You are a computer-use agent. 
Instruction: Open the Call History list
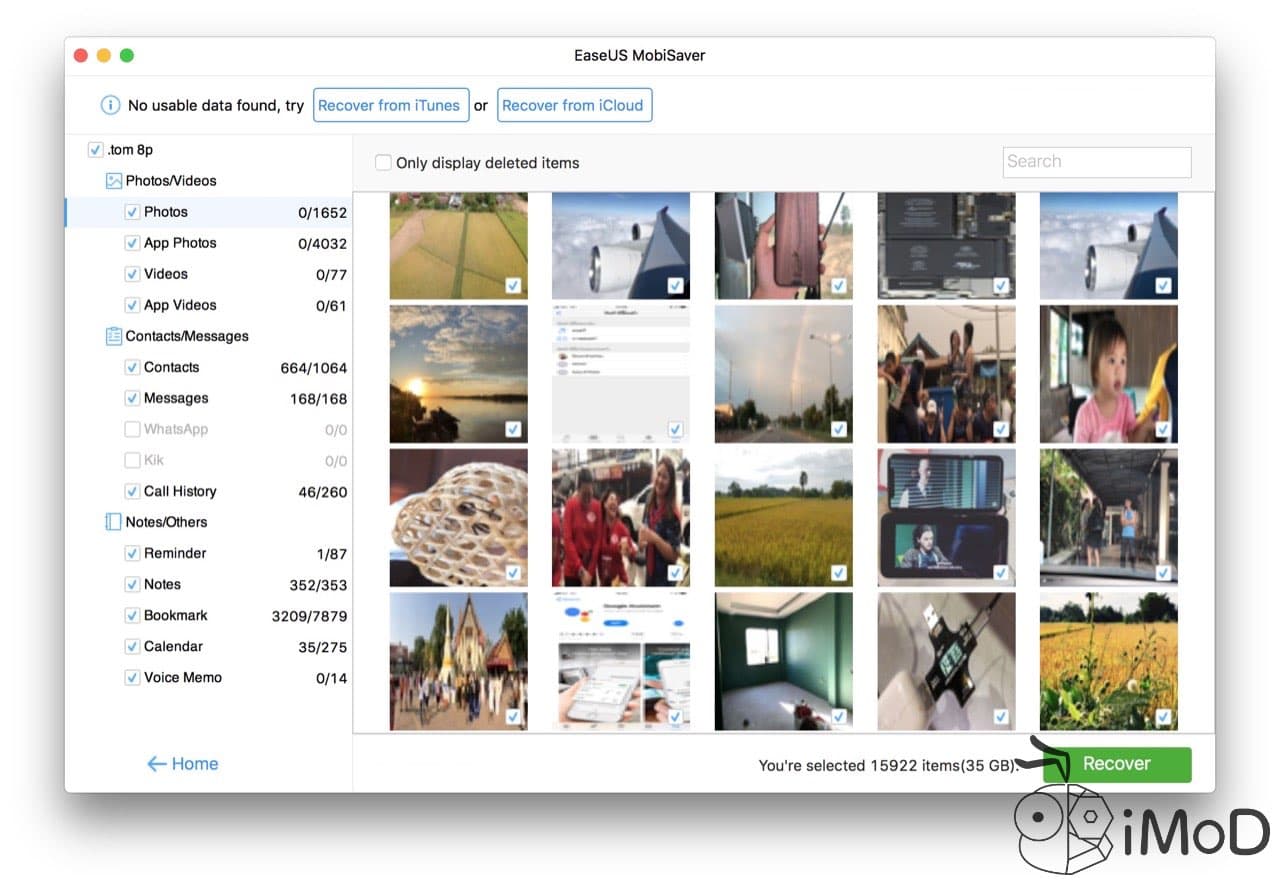click(180, 491)
